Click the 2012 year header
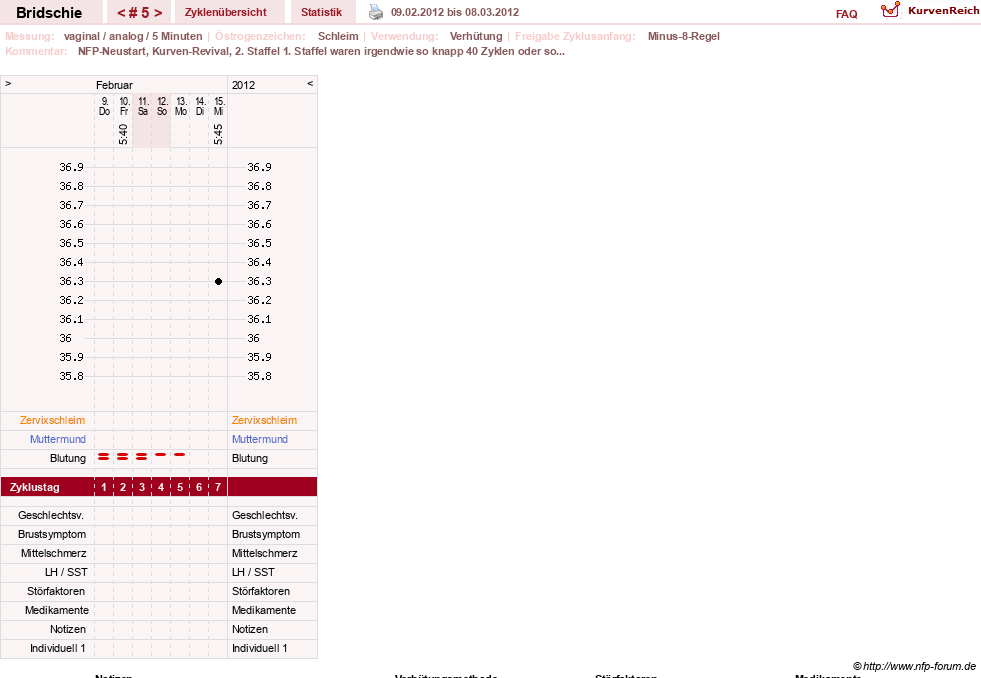Screen dimensions: 981x678 pyautogui.click(x=243, y=85)
